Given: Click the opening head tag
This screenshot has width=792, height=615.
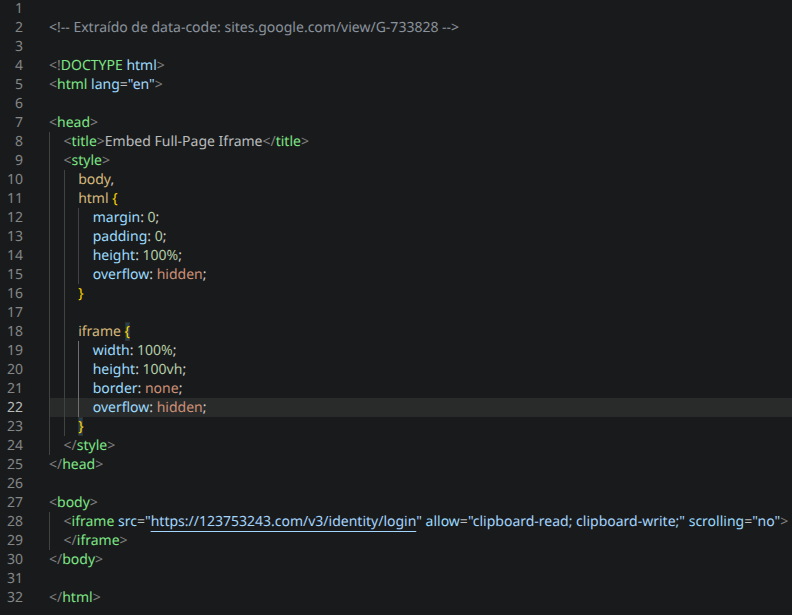Looking at the screenshot, I should click(x=73, y=122).
